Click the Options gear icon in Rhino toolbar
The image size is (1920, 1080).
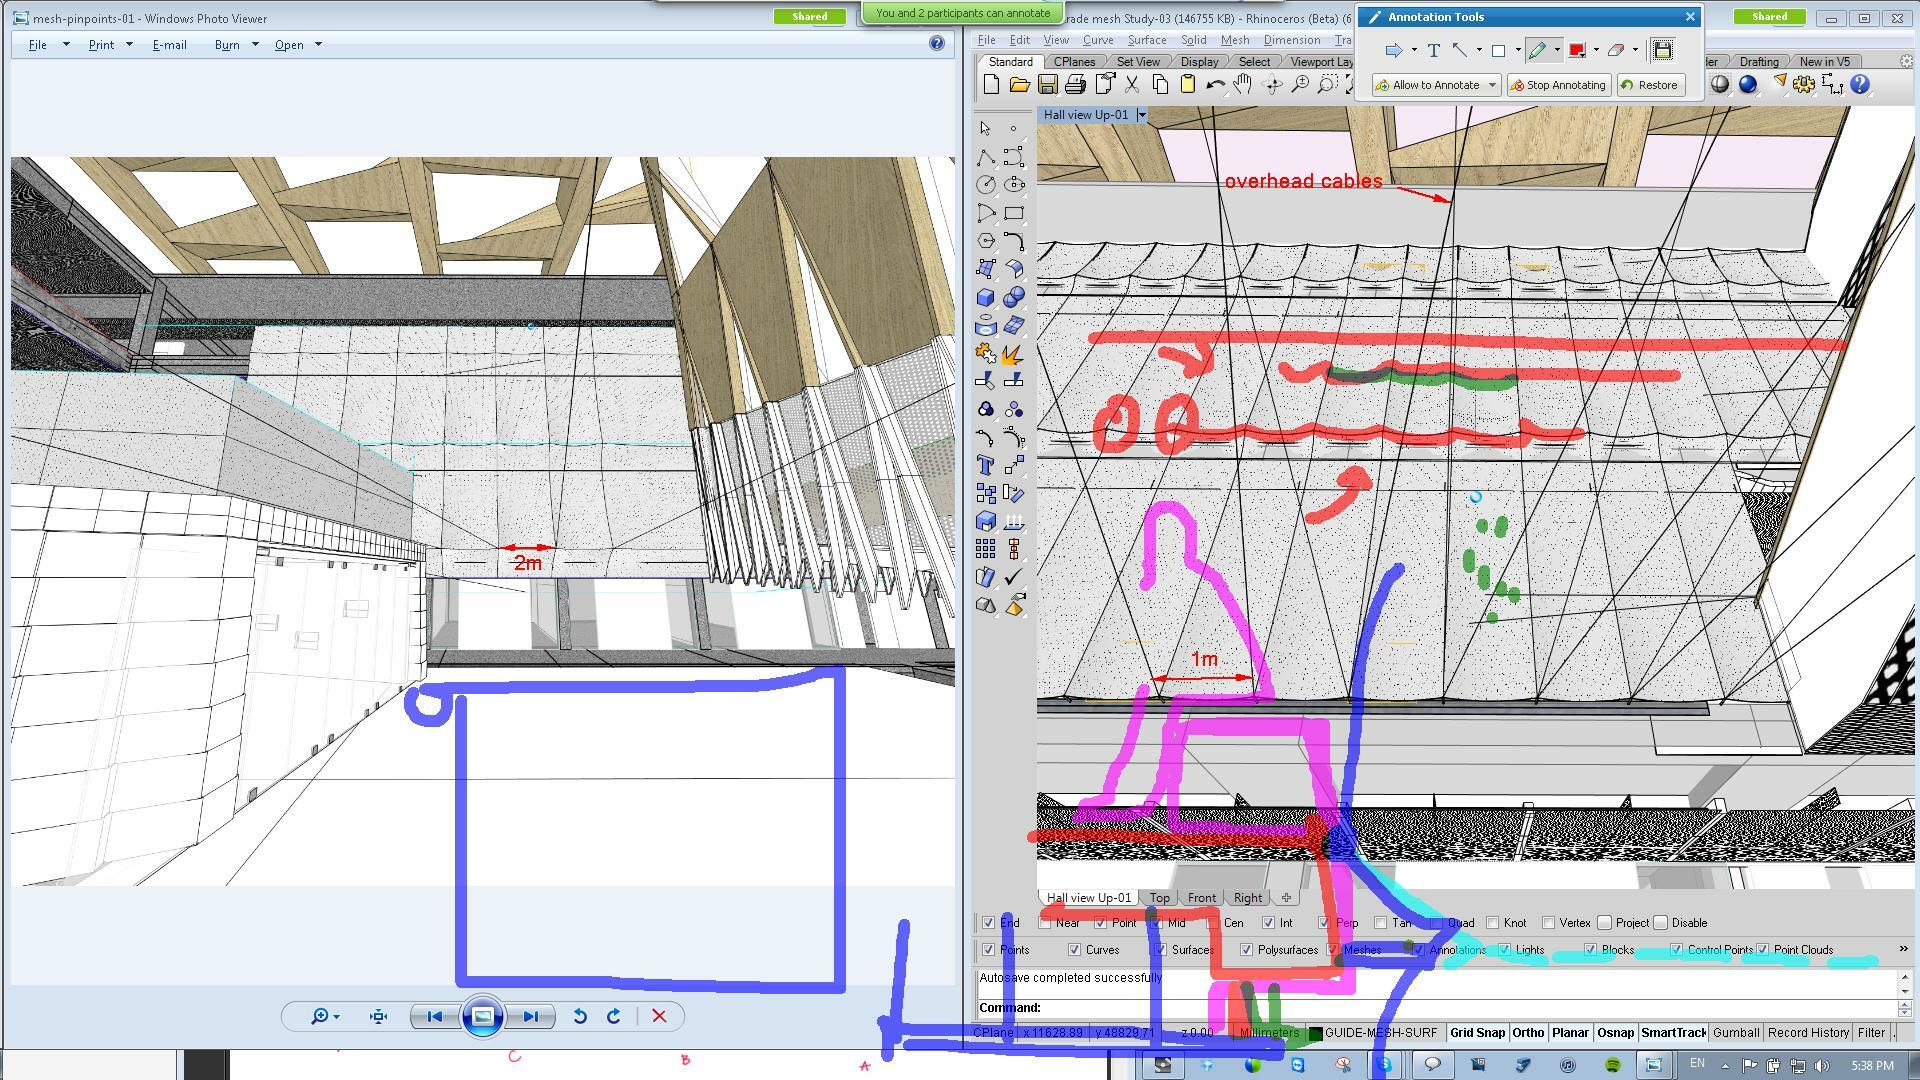pos(1804,85)
